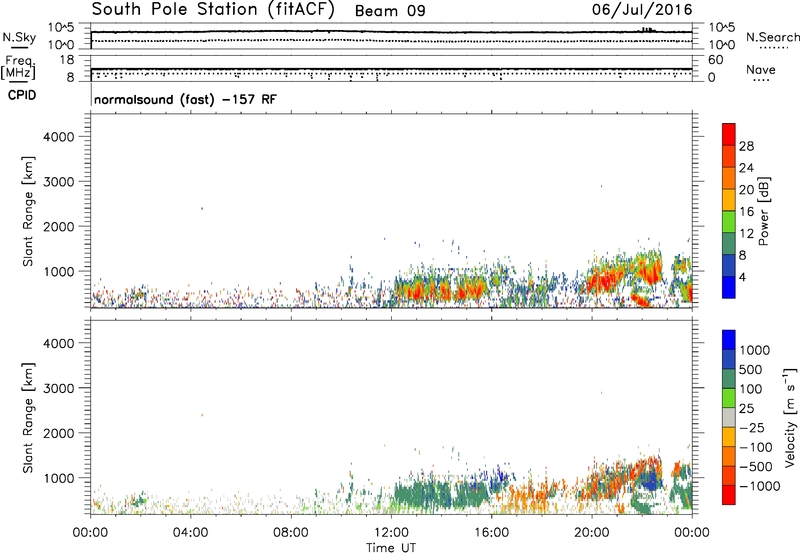Click the "Power [dB]" colorbar title
The height and width of the screenshot is (554, 800).
click(x=763, y=211)
